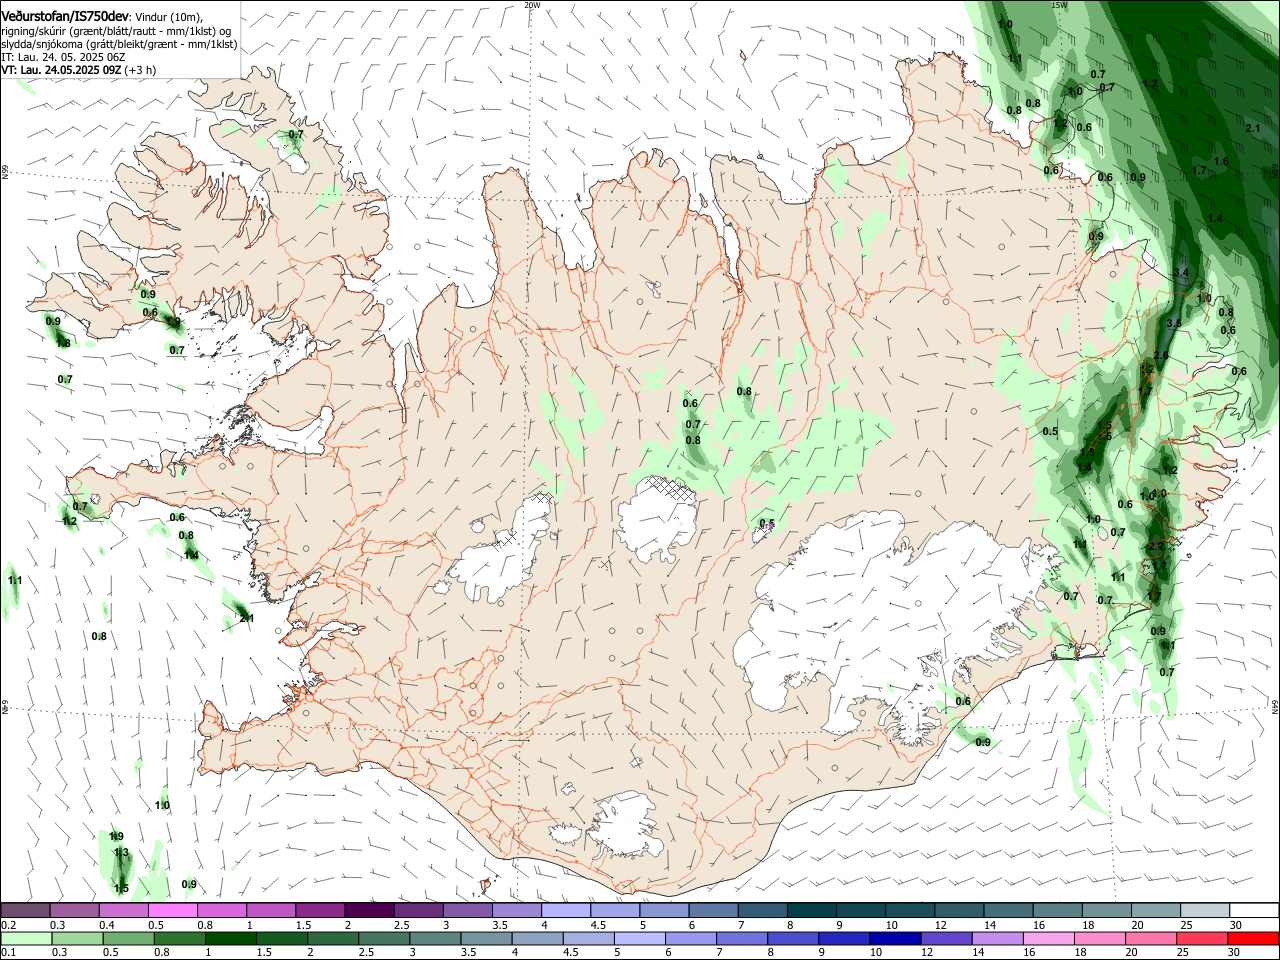Click the "1.9" precipitation value on the map
The height and width of the screenshot is (960, 1280).
pos(117,836)
